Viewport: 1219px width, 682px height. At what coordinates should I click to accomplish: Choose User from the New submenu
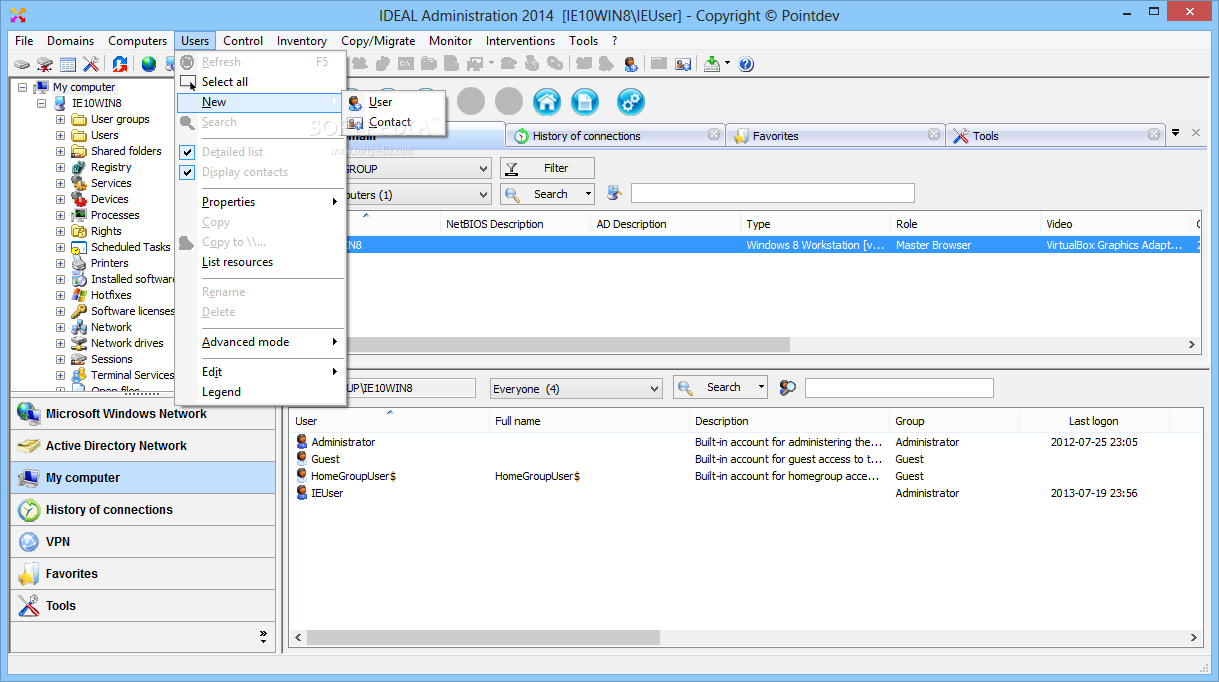tap(393, 102)
